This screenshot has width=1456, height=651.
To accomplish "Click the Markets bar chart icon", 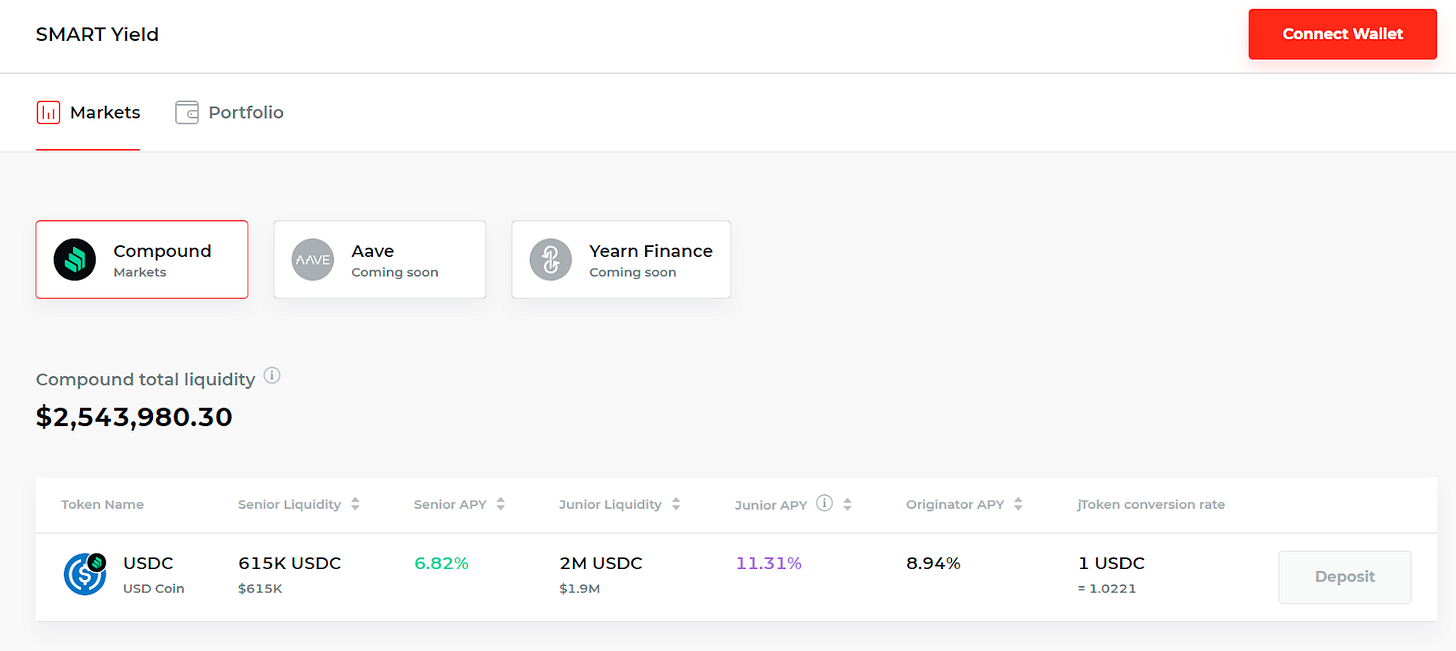I will point(48,112).
